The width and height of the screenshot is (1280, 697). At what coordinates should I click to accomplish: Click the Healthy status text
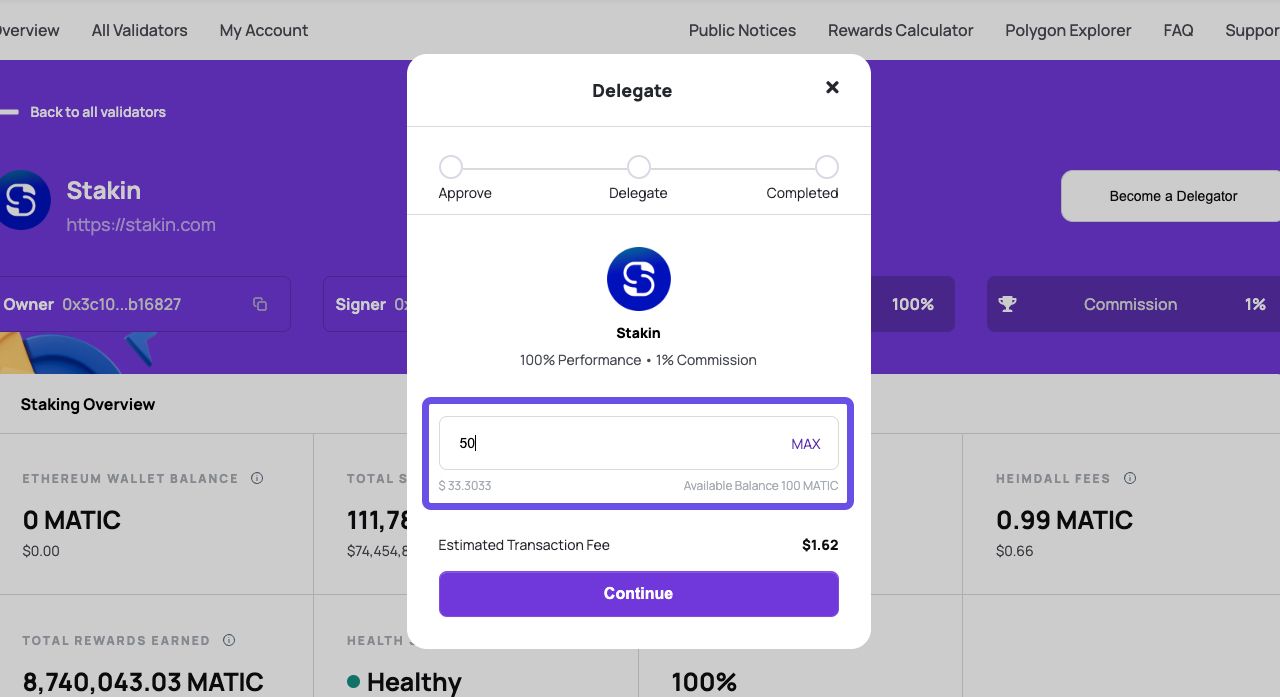(x=414, y=682)
